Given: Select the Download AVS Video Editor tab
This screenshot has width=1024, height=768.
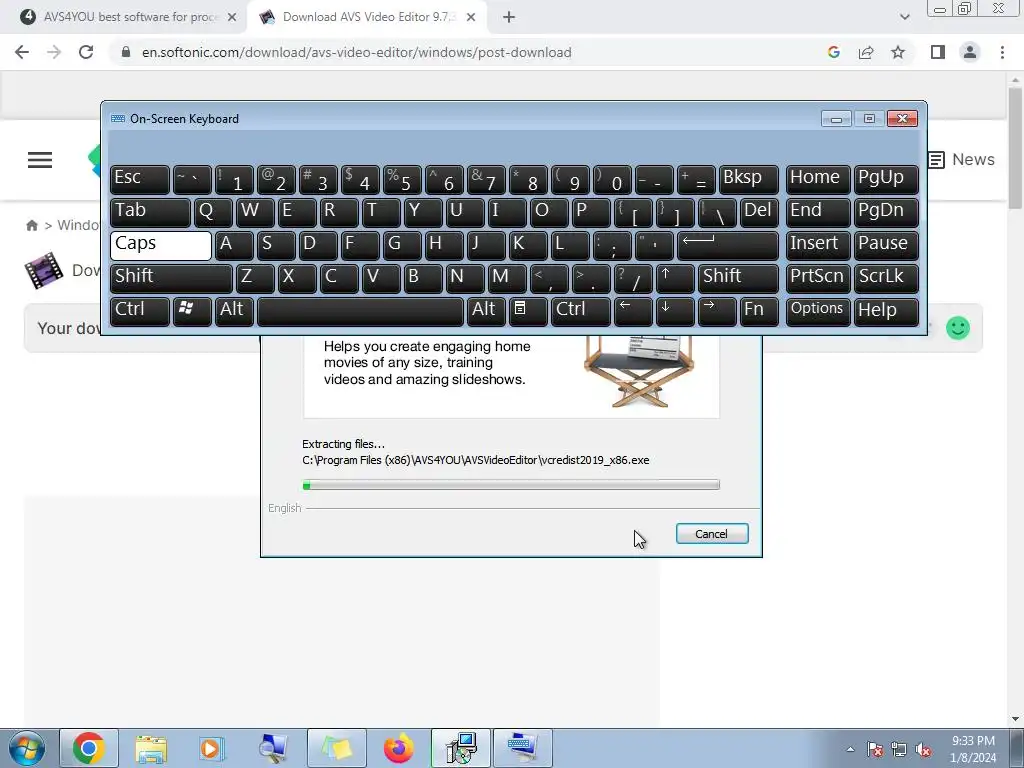Looking at the screenshot, I should click(x=366, y=17).
